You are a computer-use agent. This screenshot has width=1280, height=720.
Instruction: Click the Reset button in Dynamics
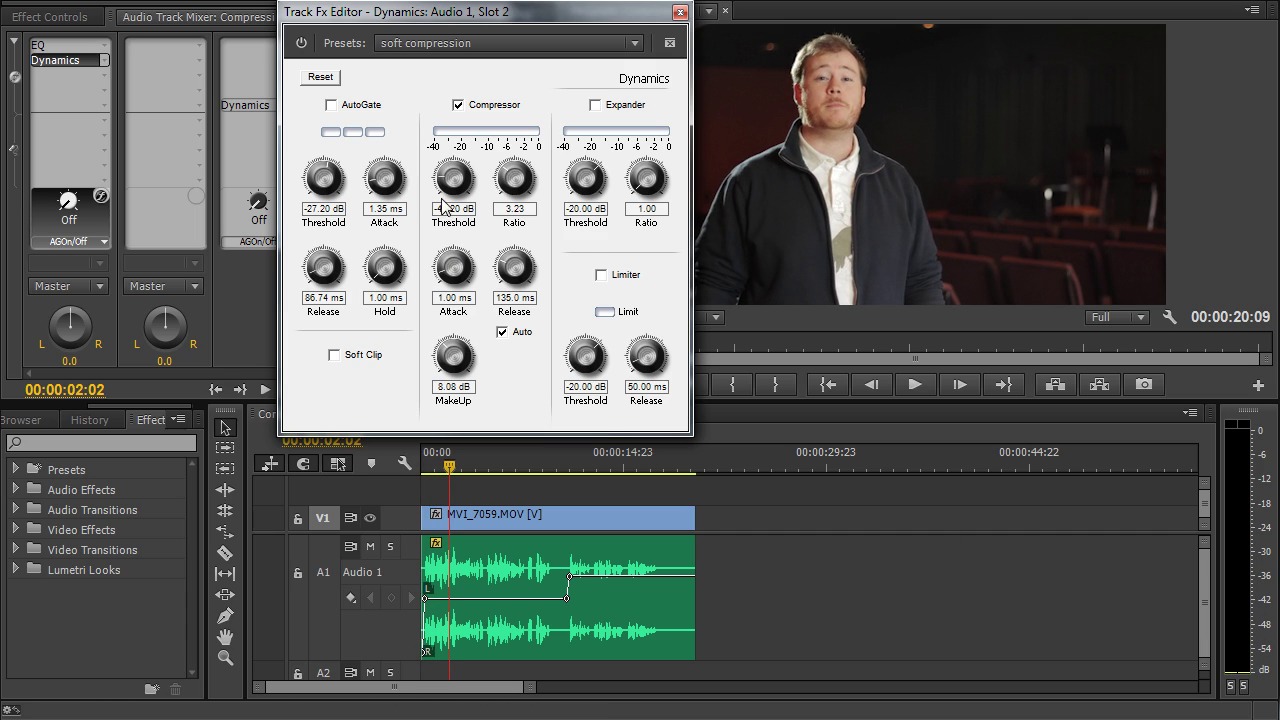(x=320, y=77)
